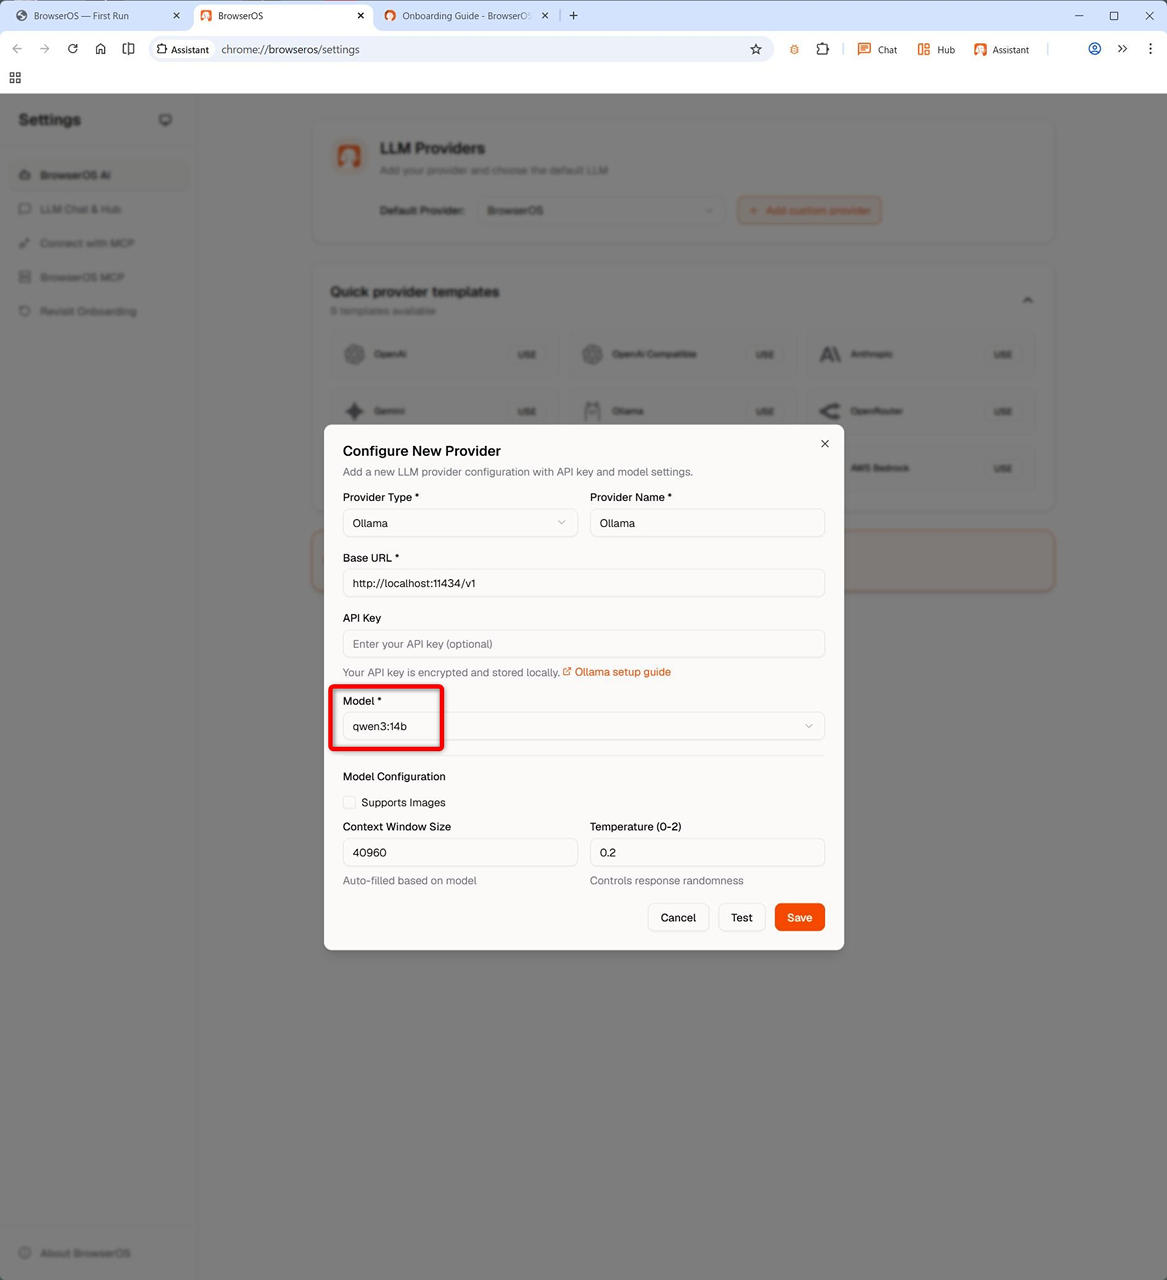Click the Save button

pos(799,917)
